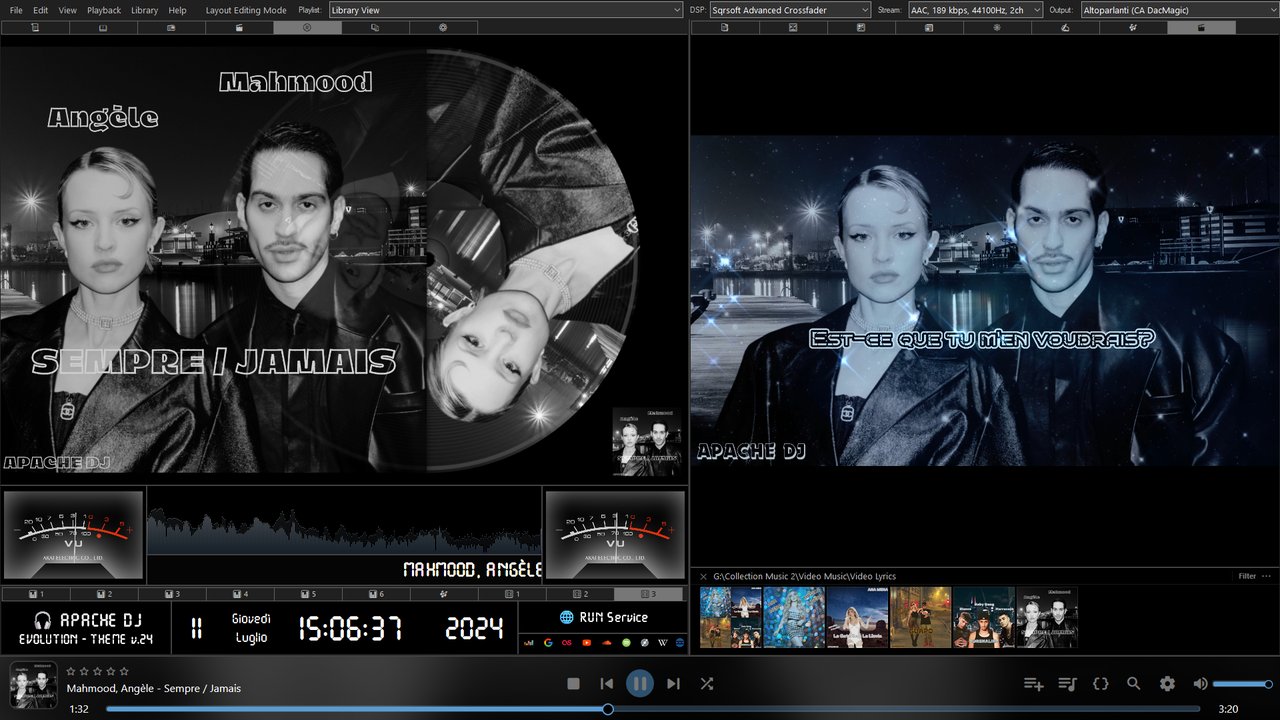Select the first left panel tab icon

35,28
